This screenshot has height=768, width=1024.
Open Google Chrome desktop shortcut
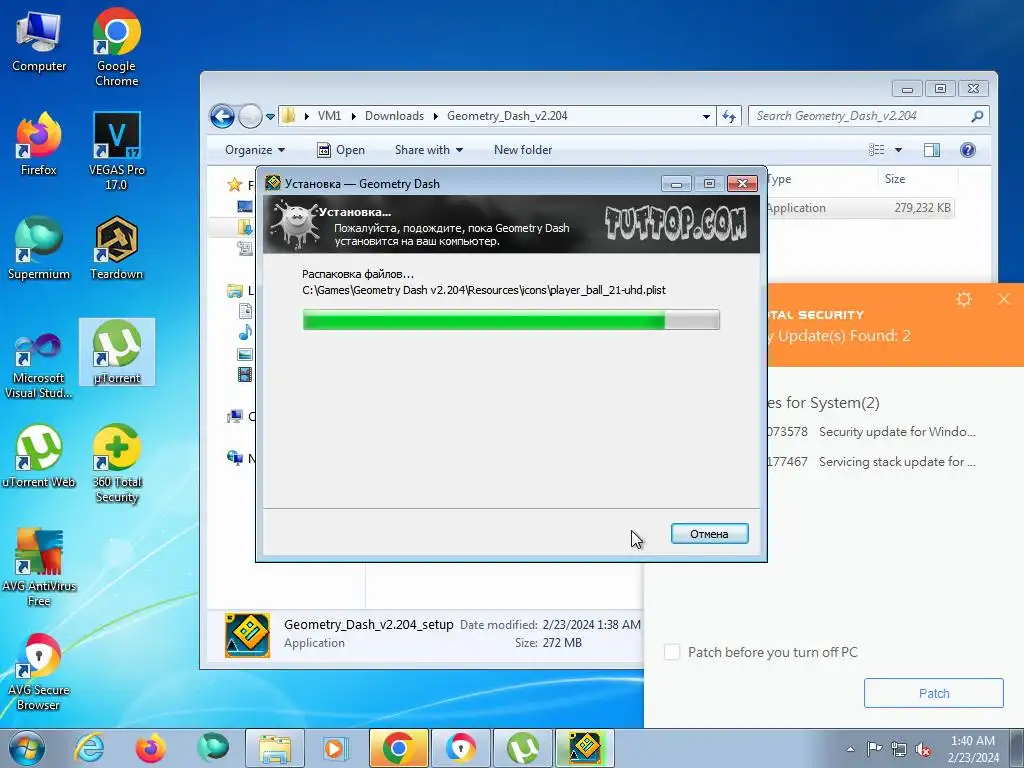[116, 47]
